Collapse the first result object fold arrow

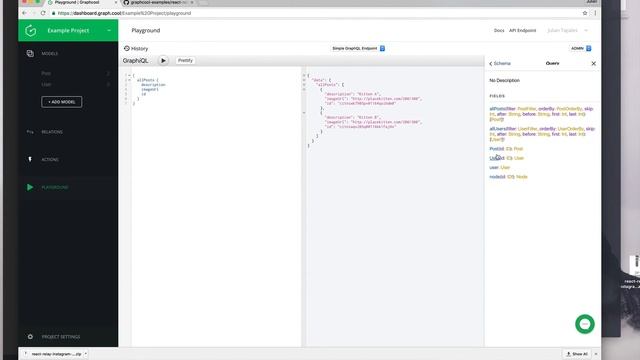pyautogui.click(x=304, y=89)
